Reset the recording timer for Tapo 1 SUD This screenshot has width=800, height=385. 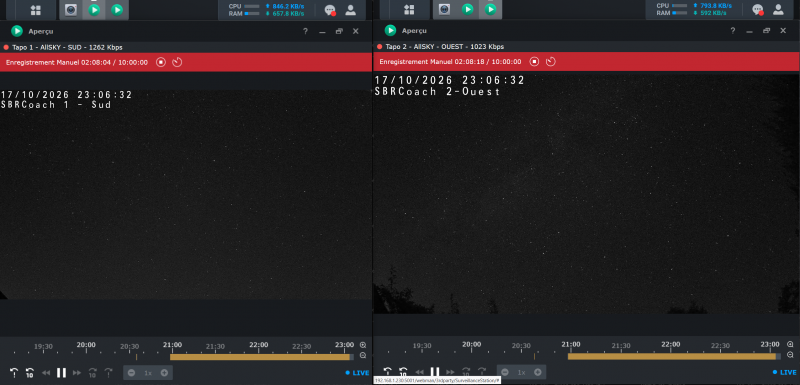[177, 62]
